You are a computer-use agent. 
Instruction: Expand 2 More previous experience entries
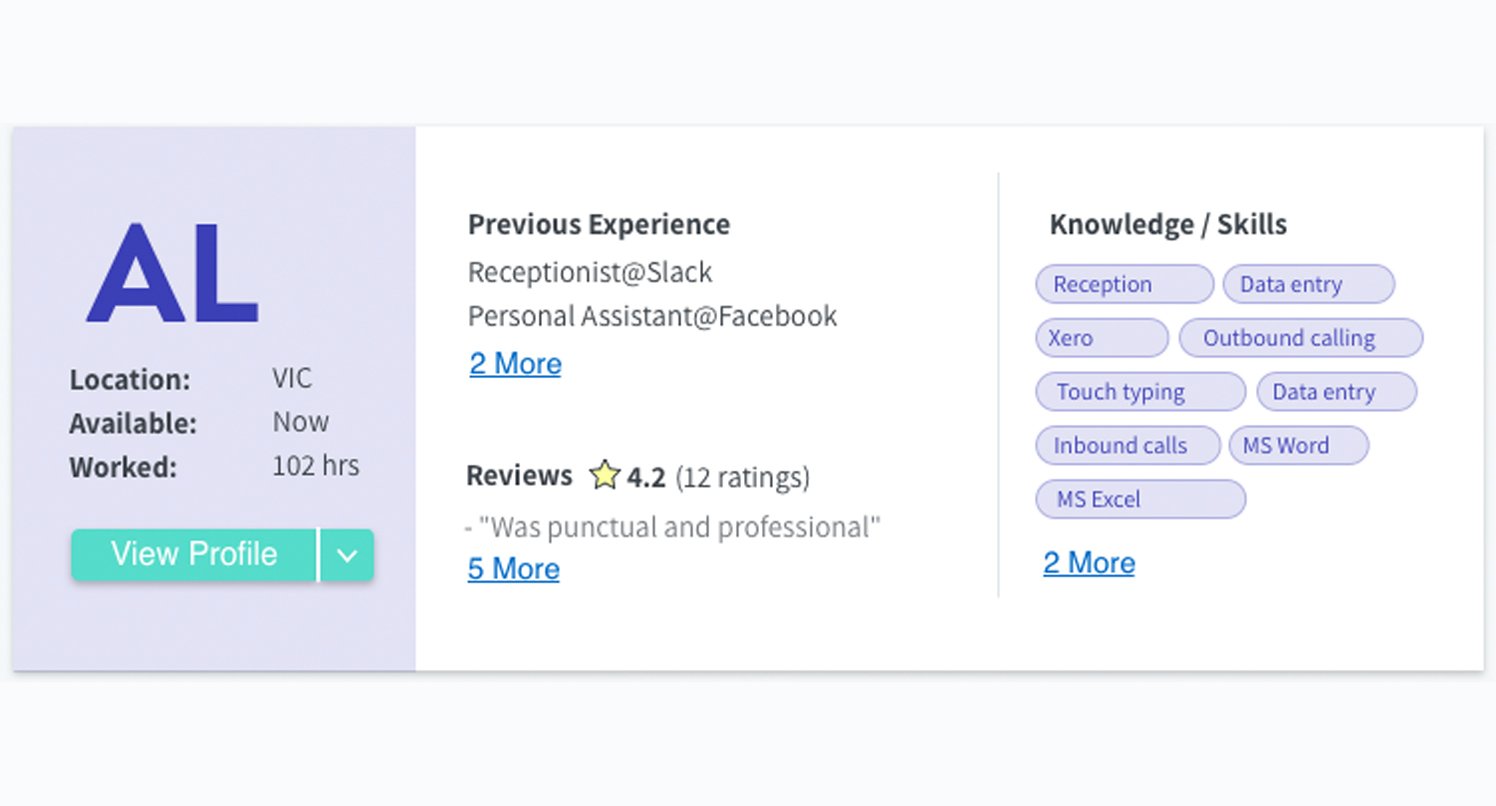pyautogui.click(x=516, y=363)
